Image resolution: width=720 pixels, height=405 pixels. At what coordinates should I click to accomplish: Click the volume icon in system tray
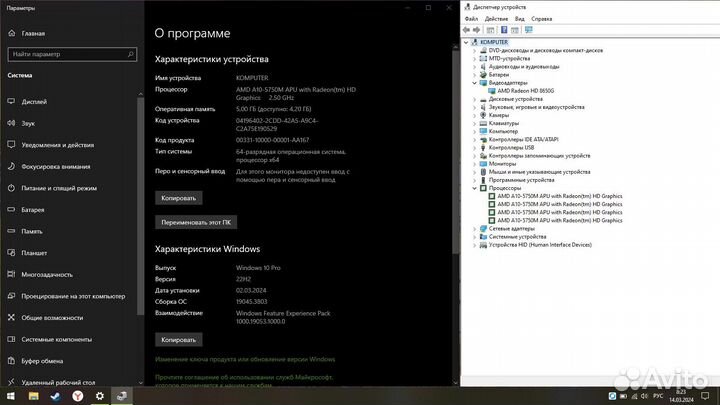[x=644, y=396]
